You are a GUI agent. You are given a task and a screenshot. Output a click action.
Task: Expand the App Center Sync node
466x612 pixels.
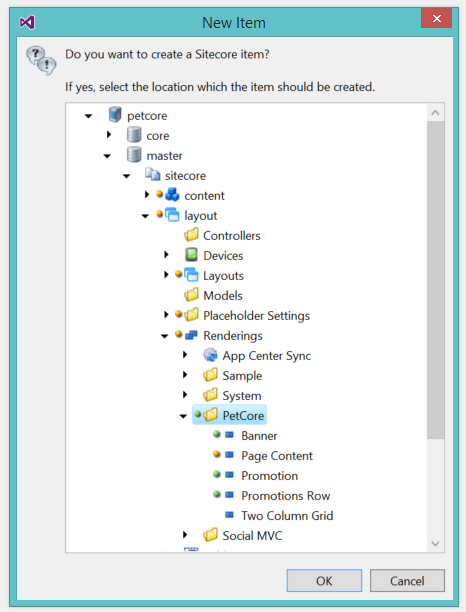(185, 354)
